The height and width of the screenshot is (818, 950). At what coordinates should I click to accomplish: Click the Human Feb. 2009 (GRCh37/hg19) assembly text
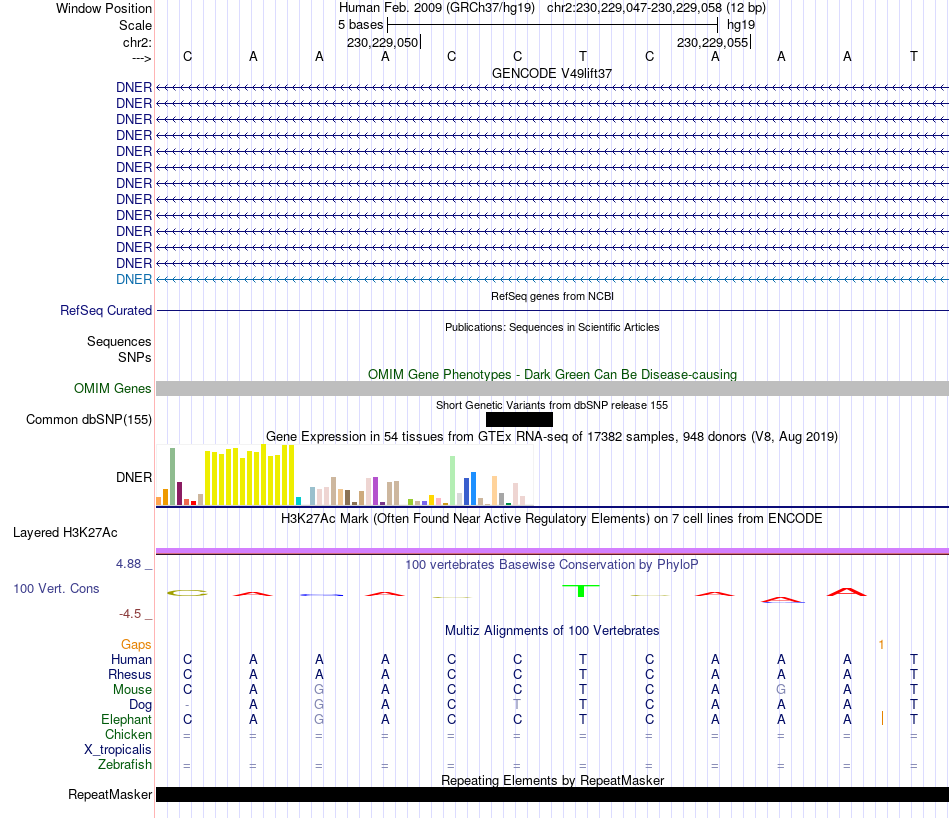437,8
